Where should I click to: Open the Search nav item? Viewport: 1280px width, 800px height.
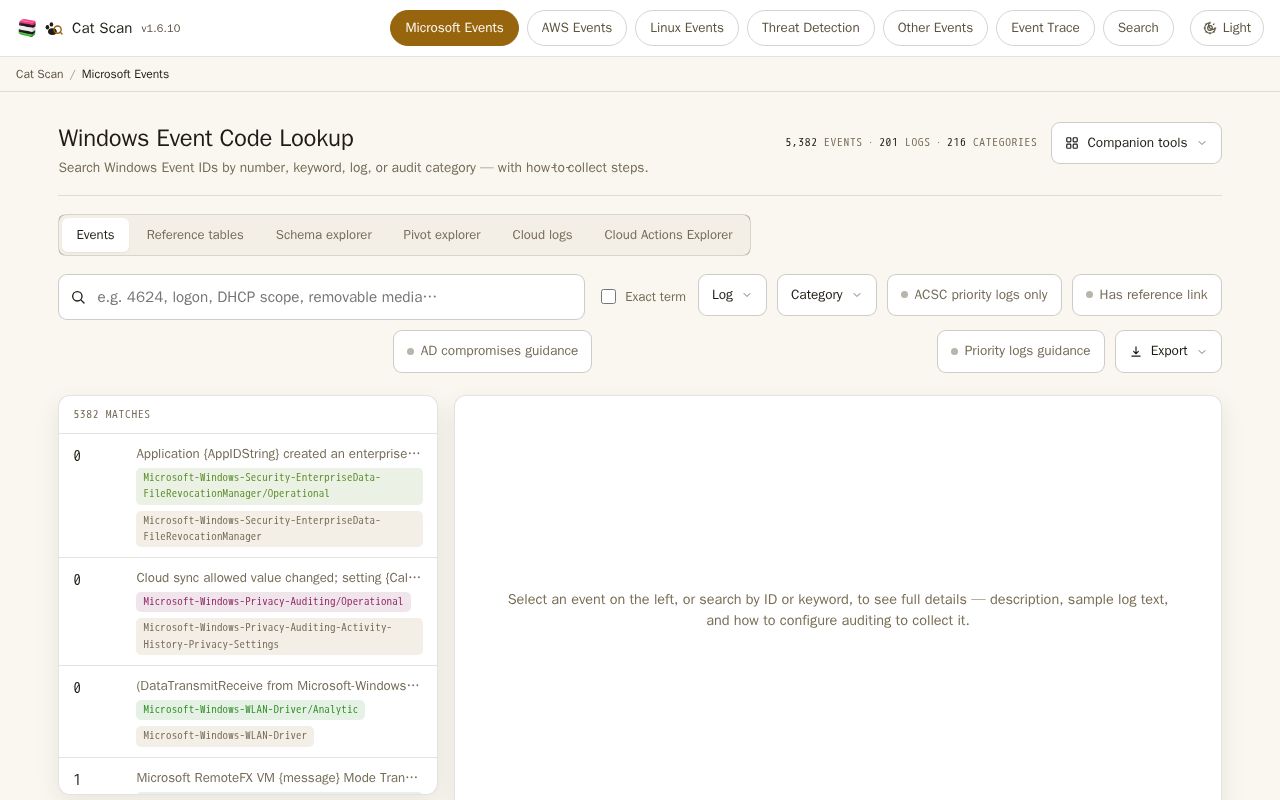point(1138,28)
